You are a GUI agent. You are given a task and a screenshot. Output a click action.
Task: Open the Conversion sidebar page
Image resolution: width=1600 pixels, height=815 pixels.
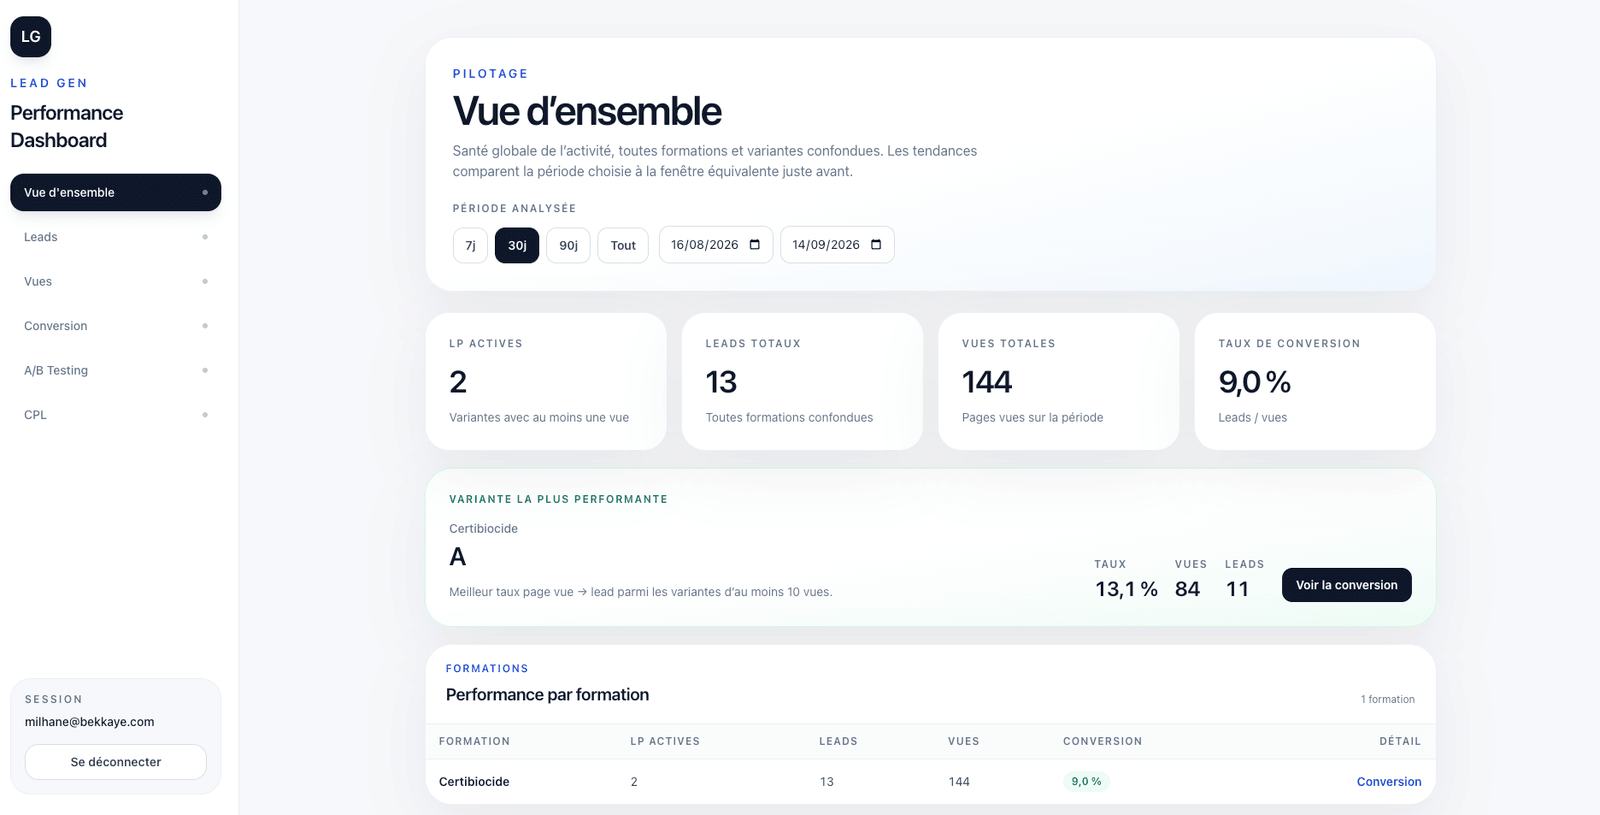click(x=115, y=326)
